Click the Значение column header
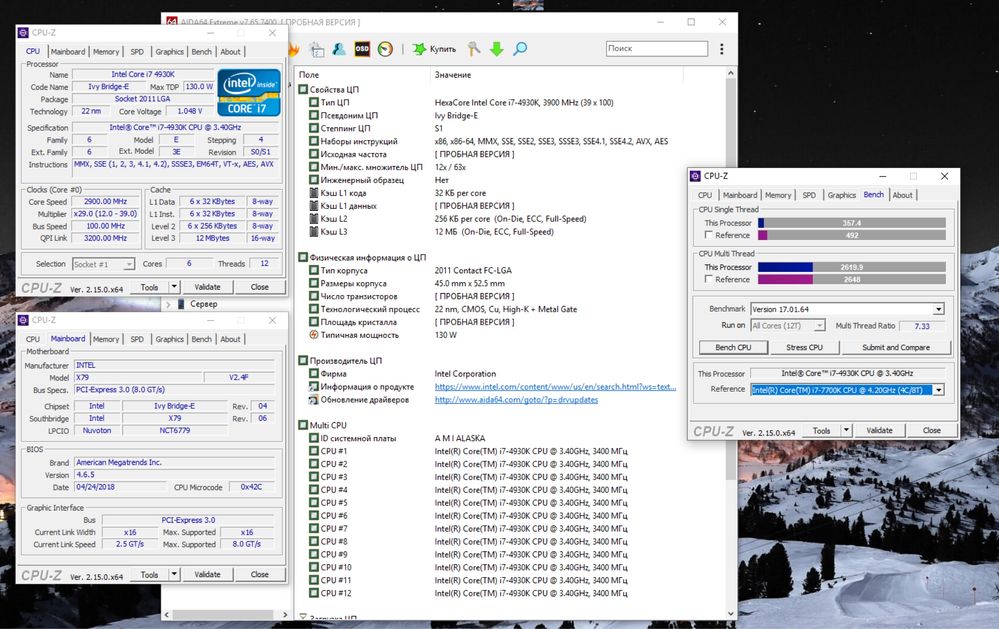 click(x=453, y=75)
